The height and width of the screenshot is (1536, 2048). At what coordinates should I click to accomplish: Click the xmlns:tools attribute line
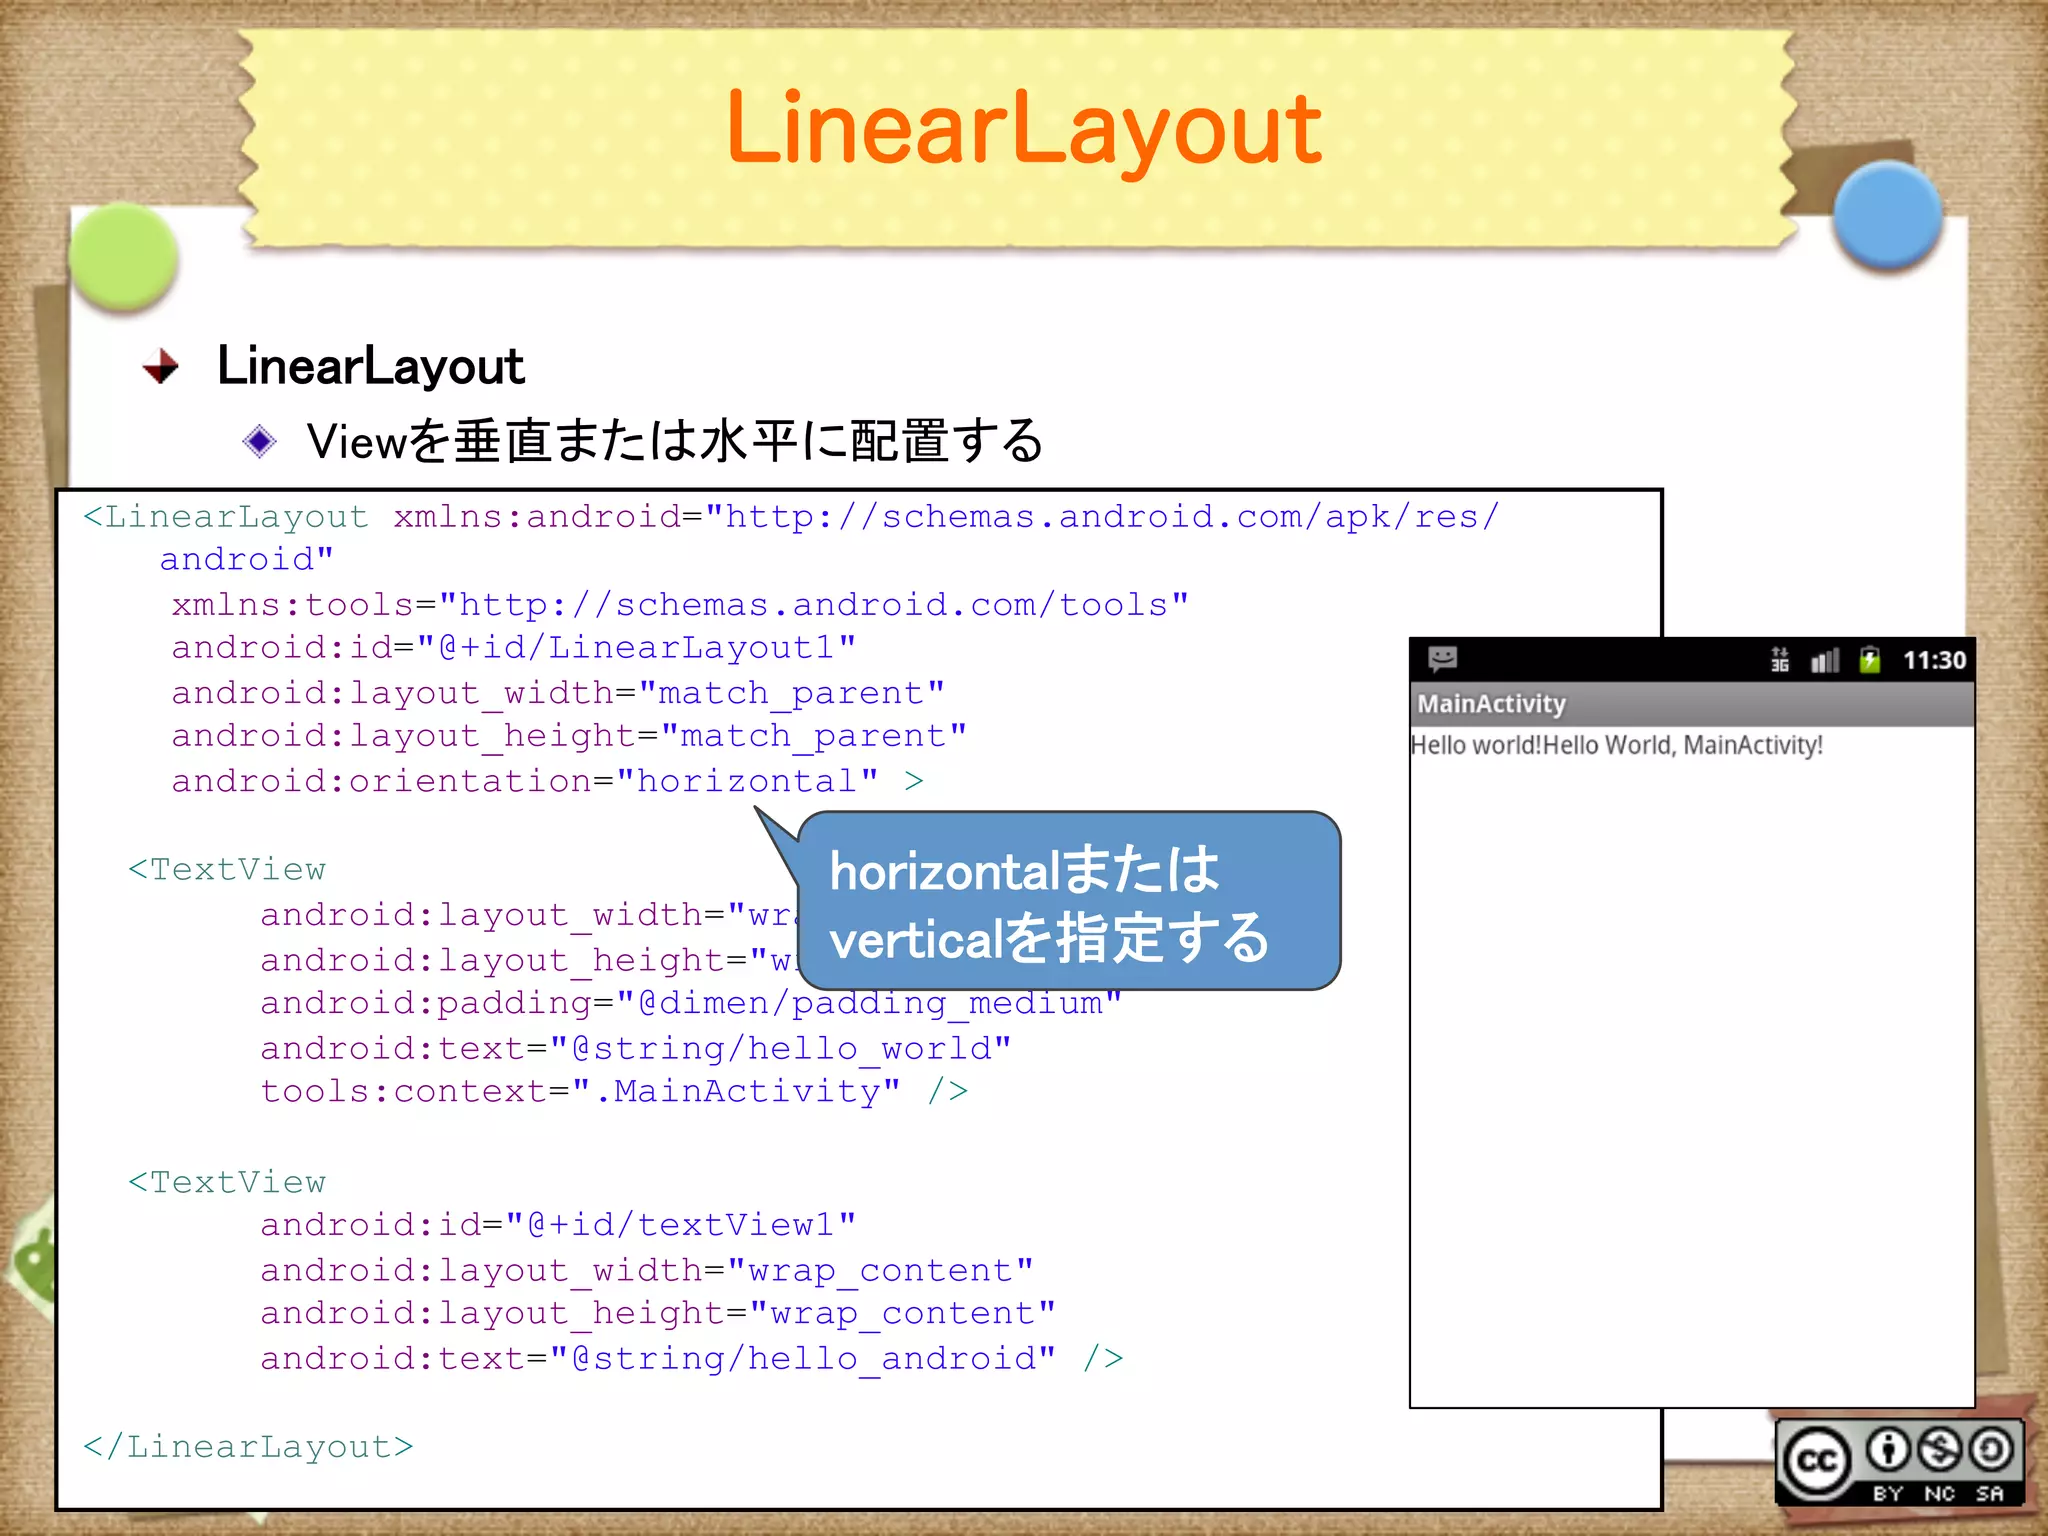680,604
